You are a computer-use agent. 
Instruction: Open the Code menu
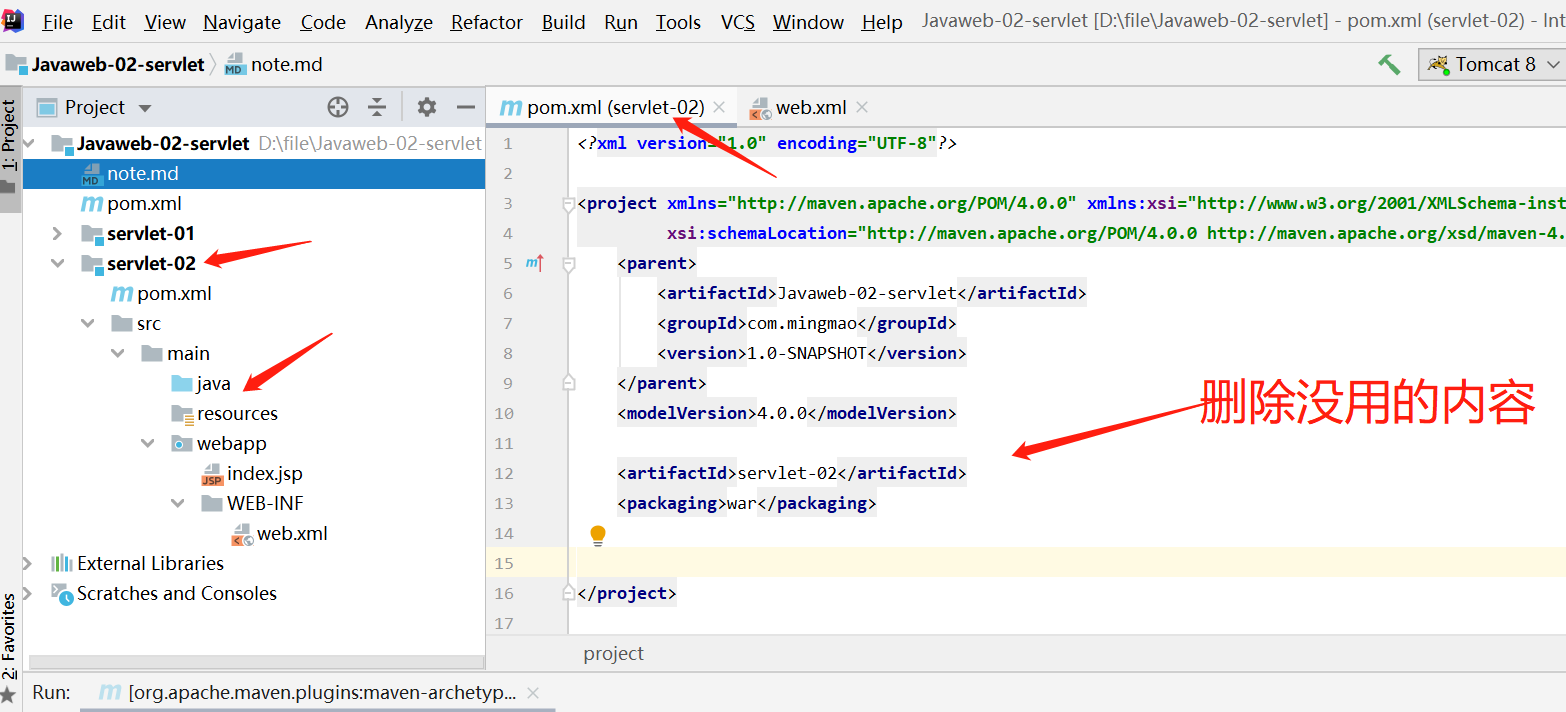(x=323, y=22)
